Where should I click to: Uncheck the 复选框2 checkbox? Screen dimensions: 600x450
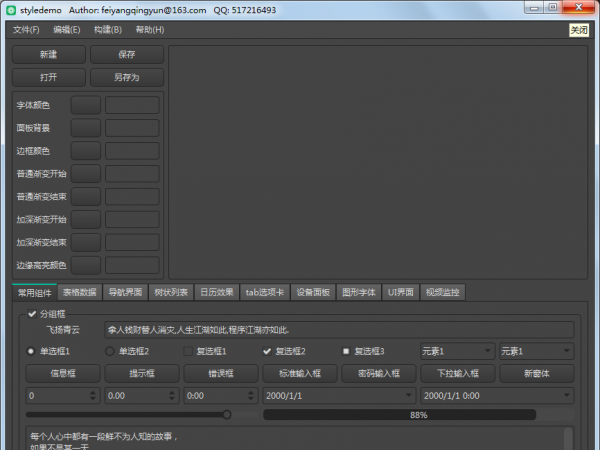coord(267,351)
